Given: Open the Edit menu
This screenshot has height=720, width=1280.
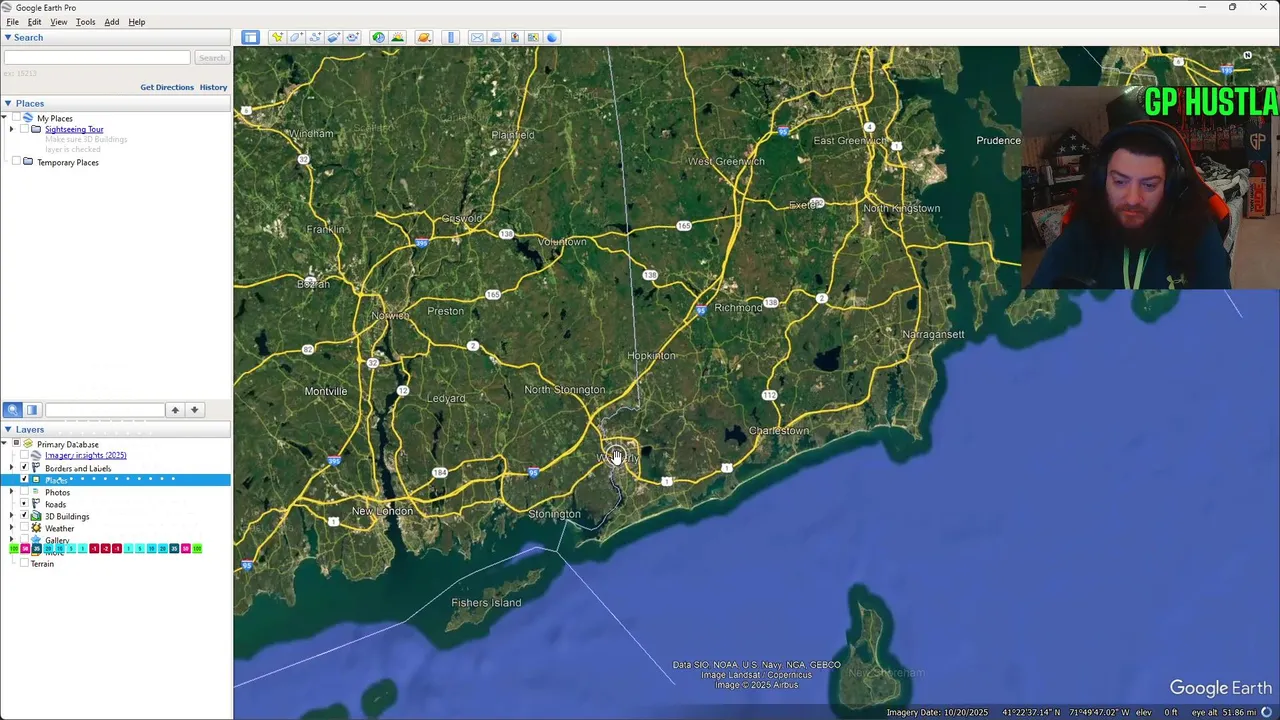Looking at the screenshot, I should click(34, 22).
